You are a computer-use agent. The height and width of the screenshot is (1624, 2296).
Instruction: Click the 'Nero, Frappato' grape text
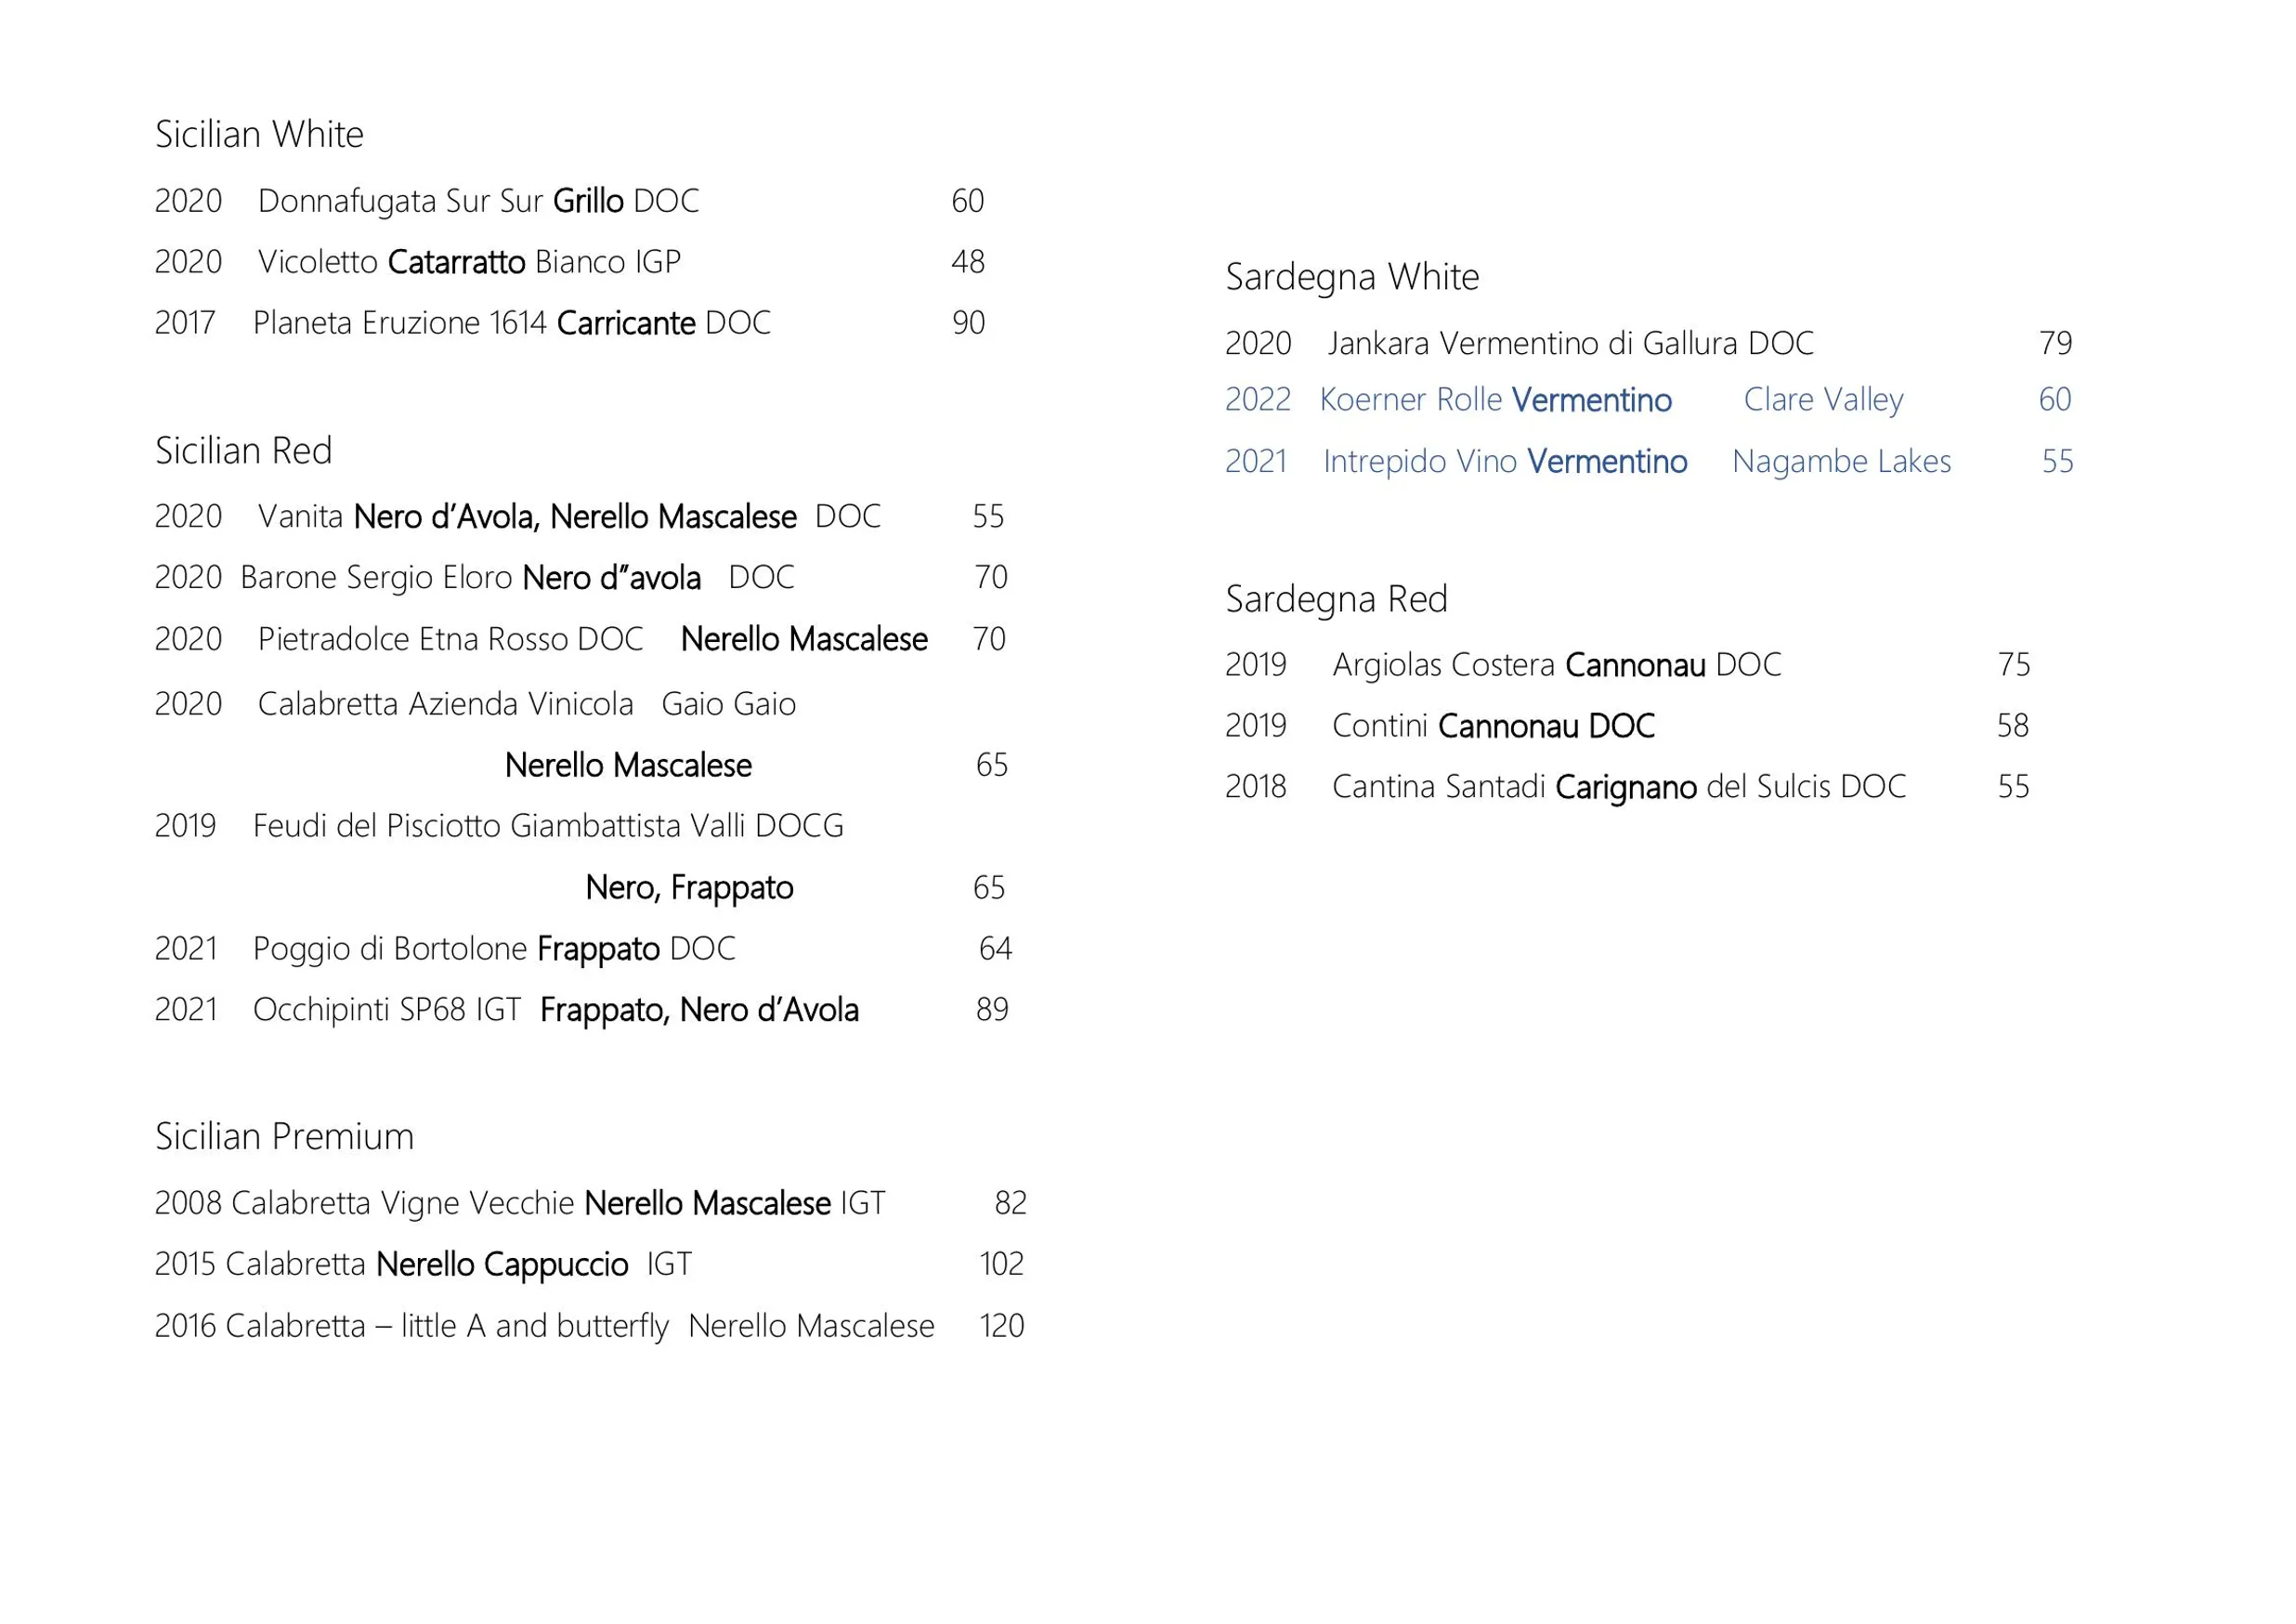pos(689,888)
